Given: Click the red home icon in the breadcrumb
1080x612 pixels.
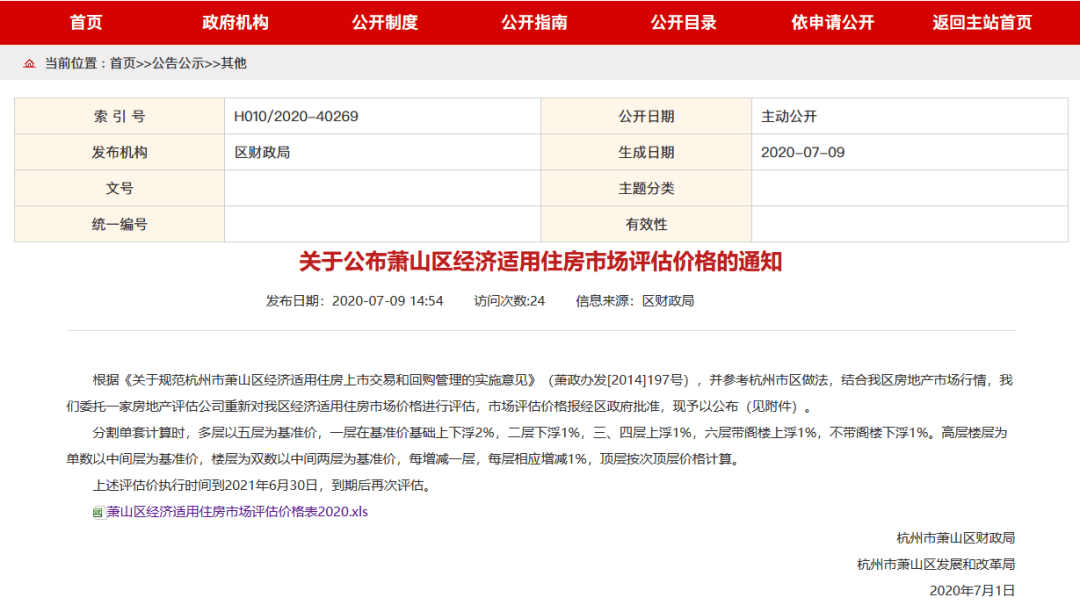Looking at the screenshot, I should (29, 63).
